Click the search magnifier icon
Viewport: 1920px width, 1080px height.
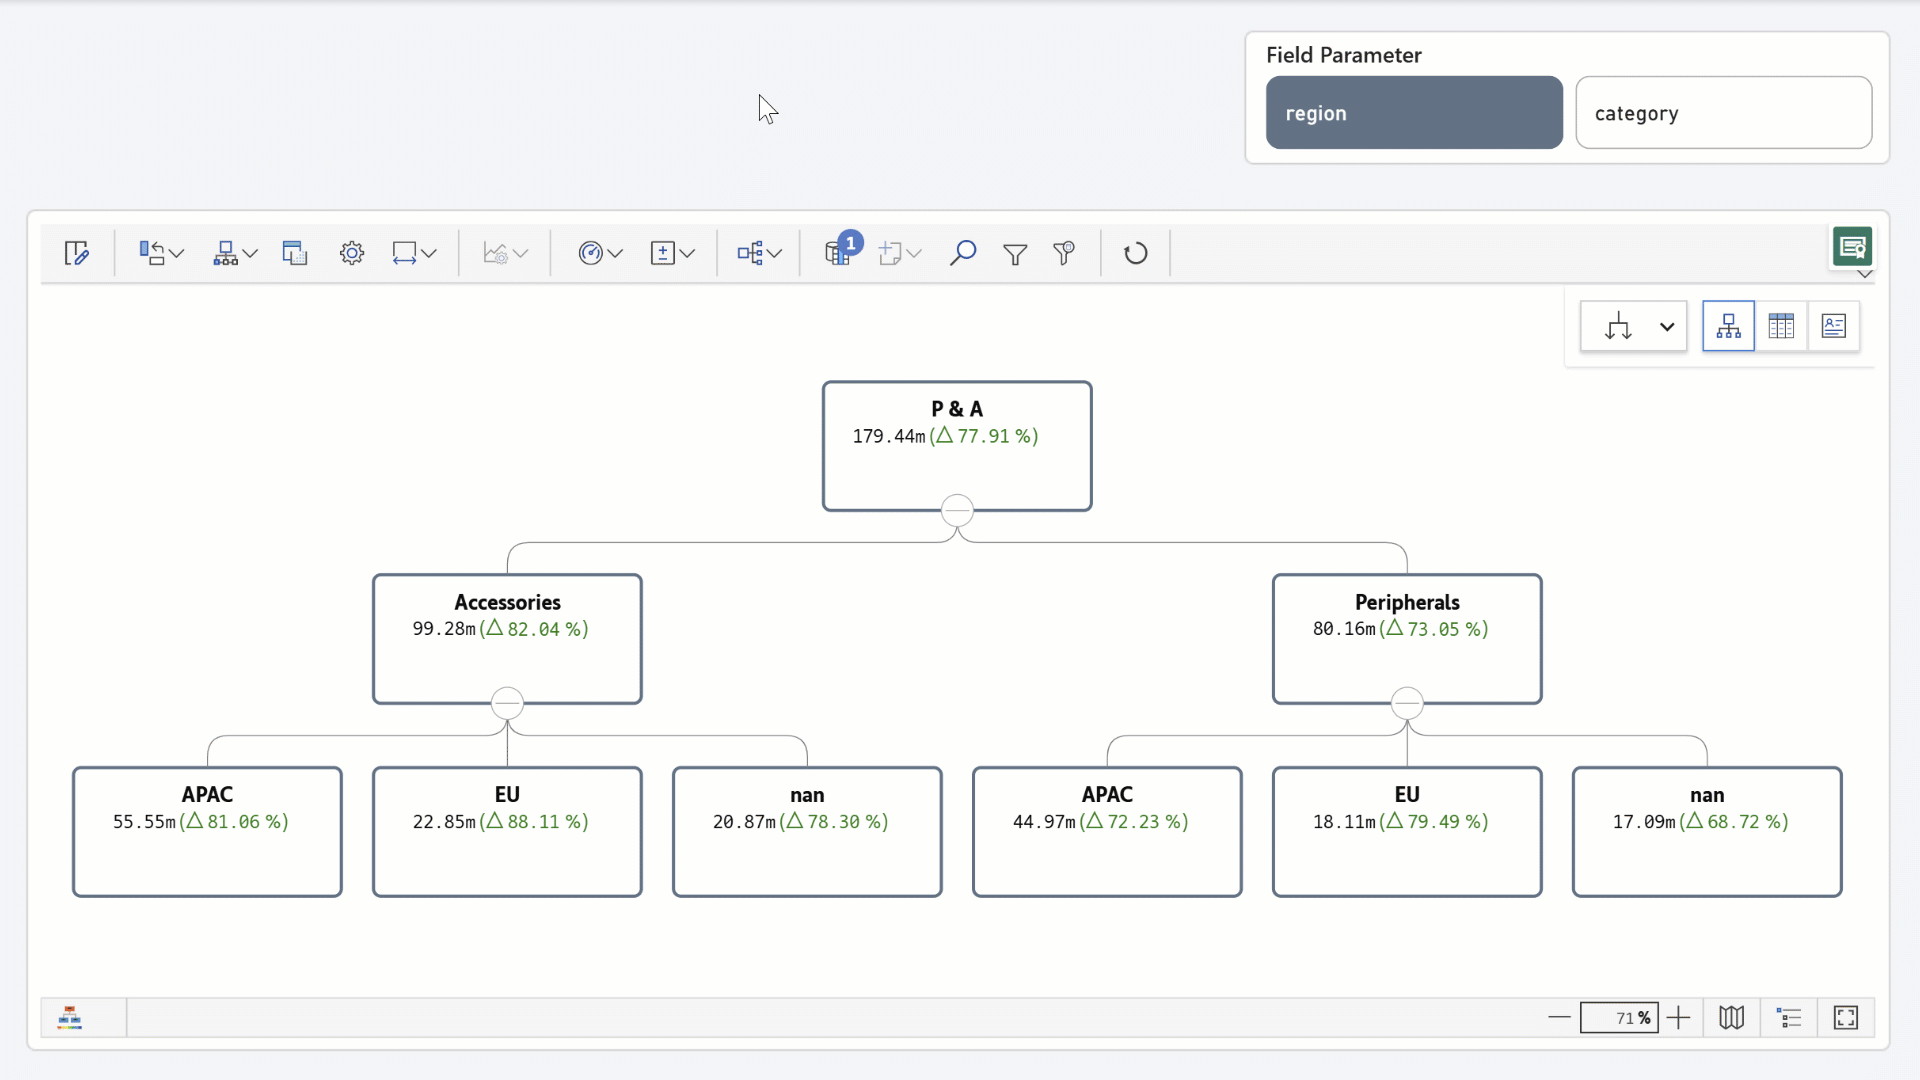(x=962, y=253)
